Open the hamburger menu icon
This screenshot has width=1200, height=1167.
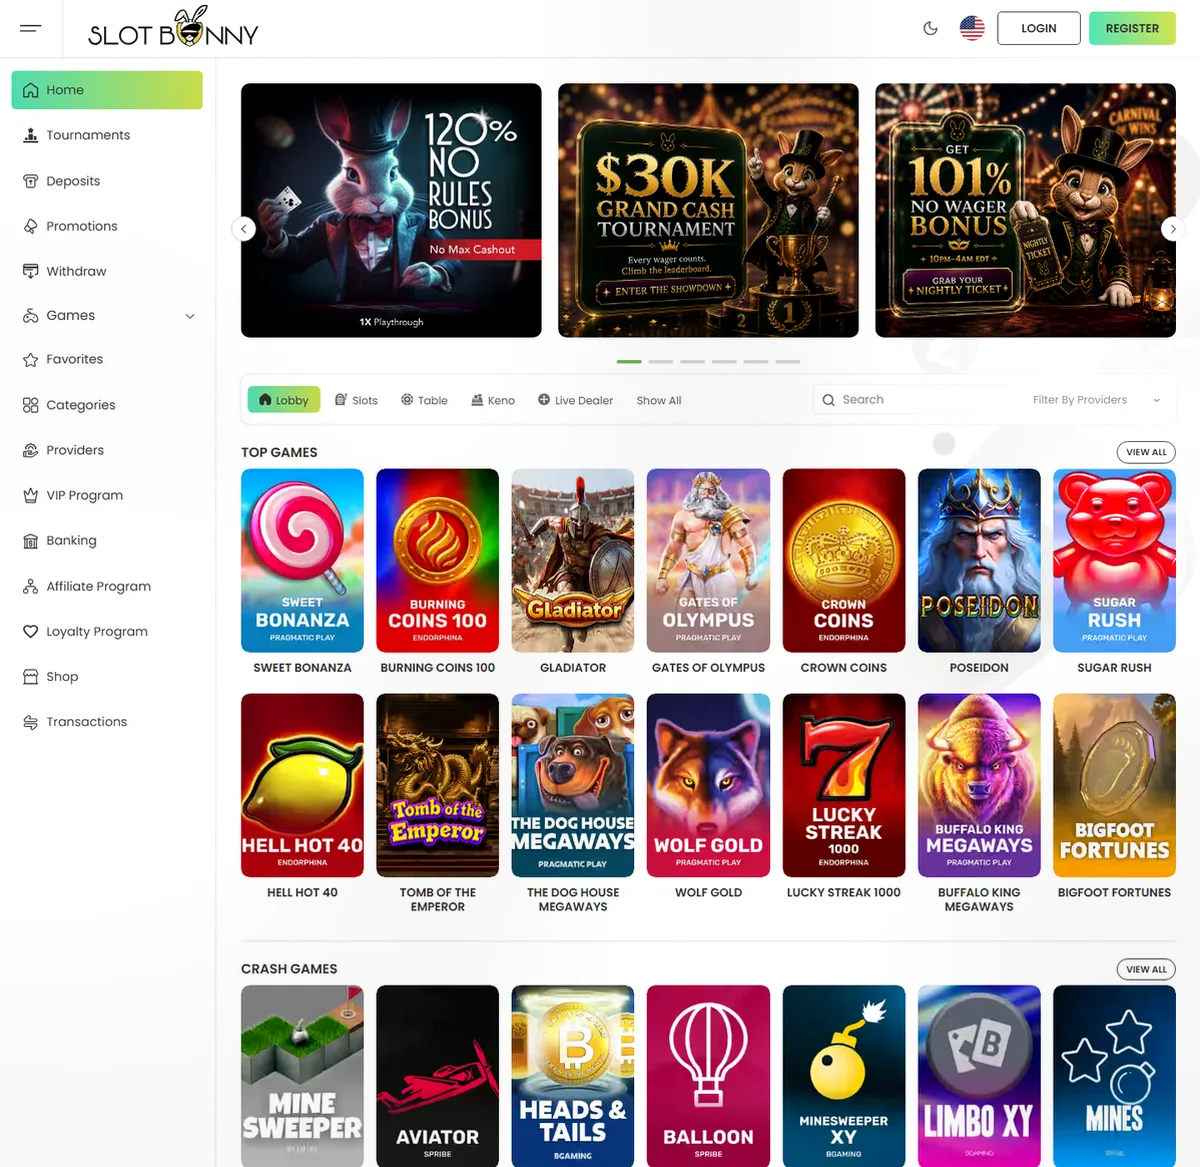point(31,28)
